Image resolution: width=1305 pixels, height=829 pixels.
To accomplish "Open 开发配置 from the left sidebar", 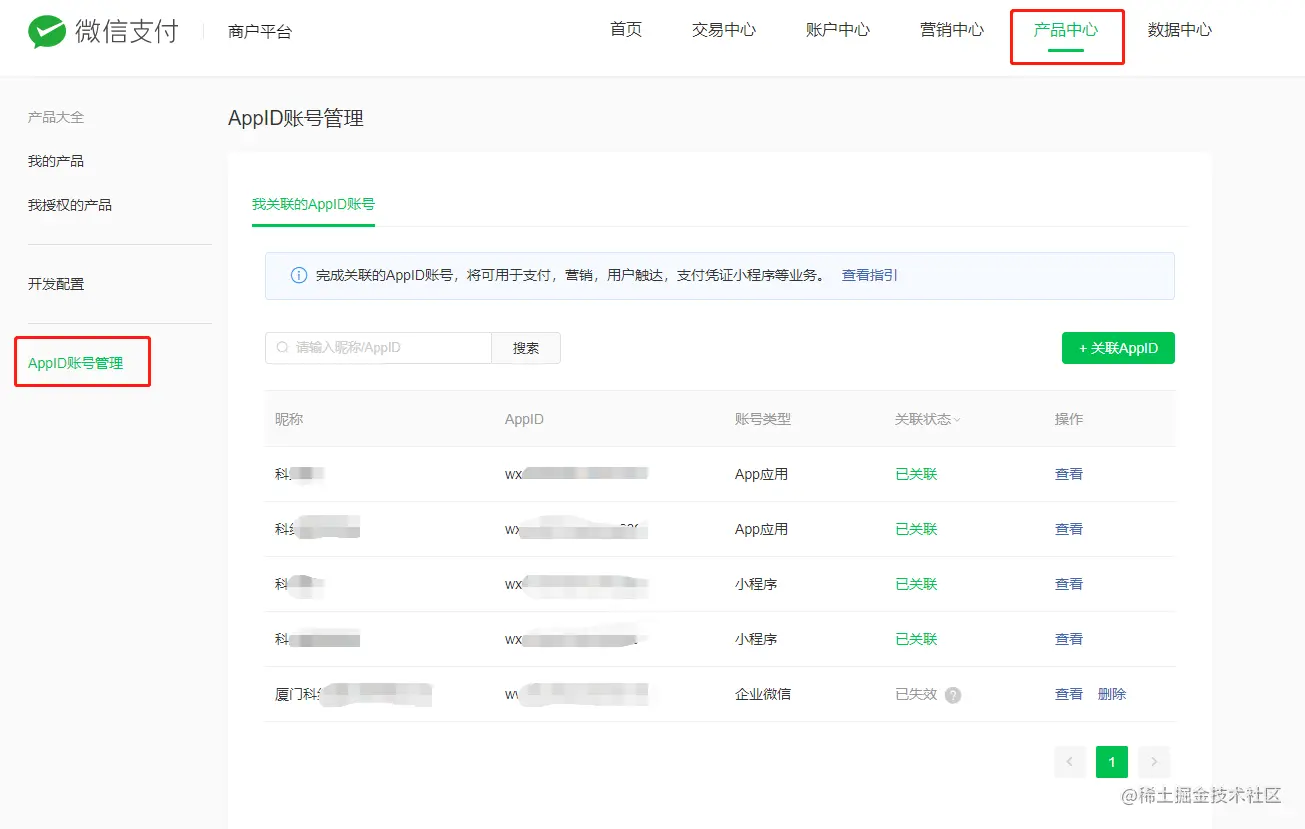I will [x=56, y=283].
